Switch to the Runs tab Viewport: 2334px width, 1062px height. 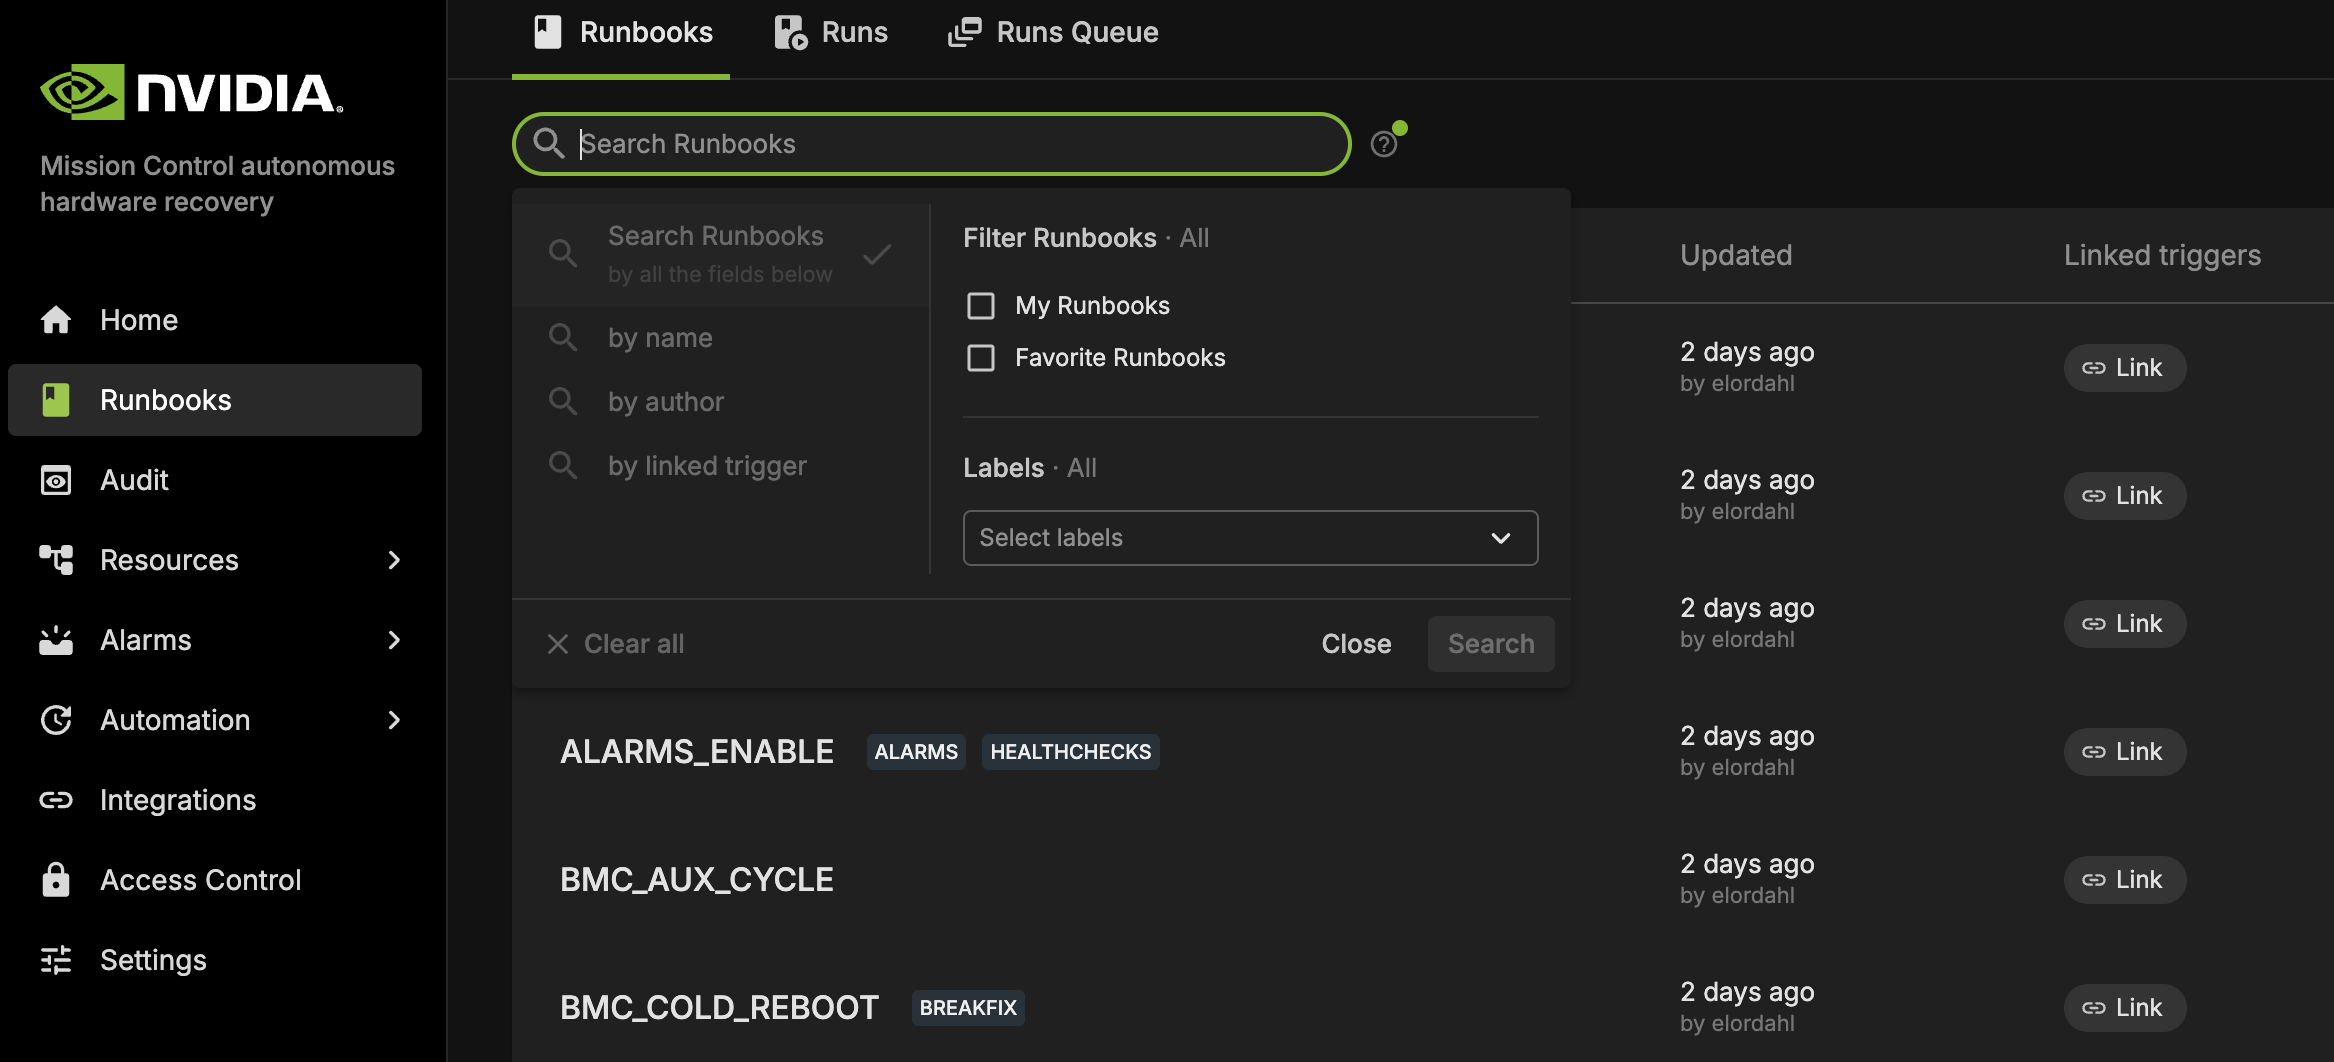pyautogui.click(x=830, y=33)
